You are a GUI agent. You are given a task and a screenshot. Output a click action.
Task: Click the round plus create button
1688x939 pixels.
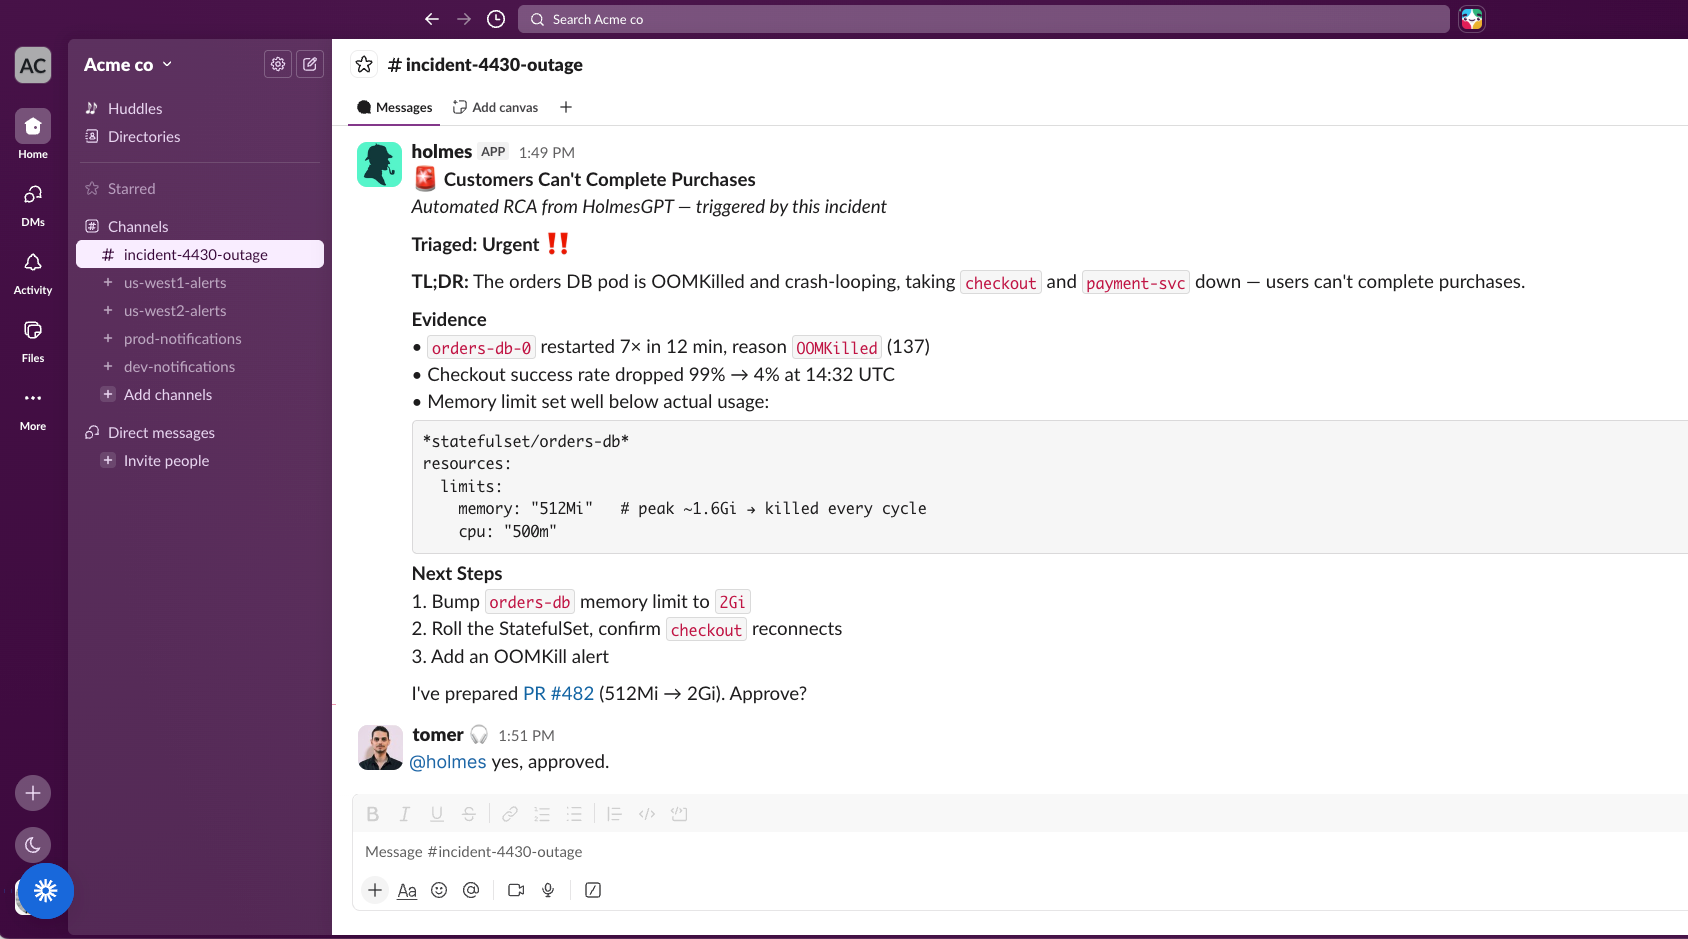pyautogui.click(x=33, y=793)
